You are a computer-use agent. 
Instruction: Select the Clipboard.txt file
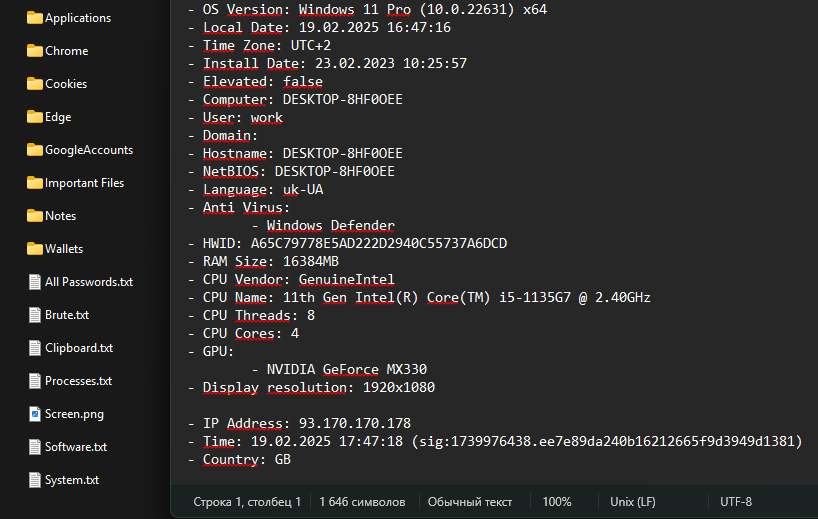78,348
